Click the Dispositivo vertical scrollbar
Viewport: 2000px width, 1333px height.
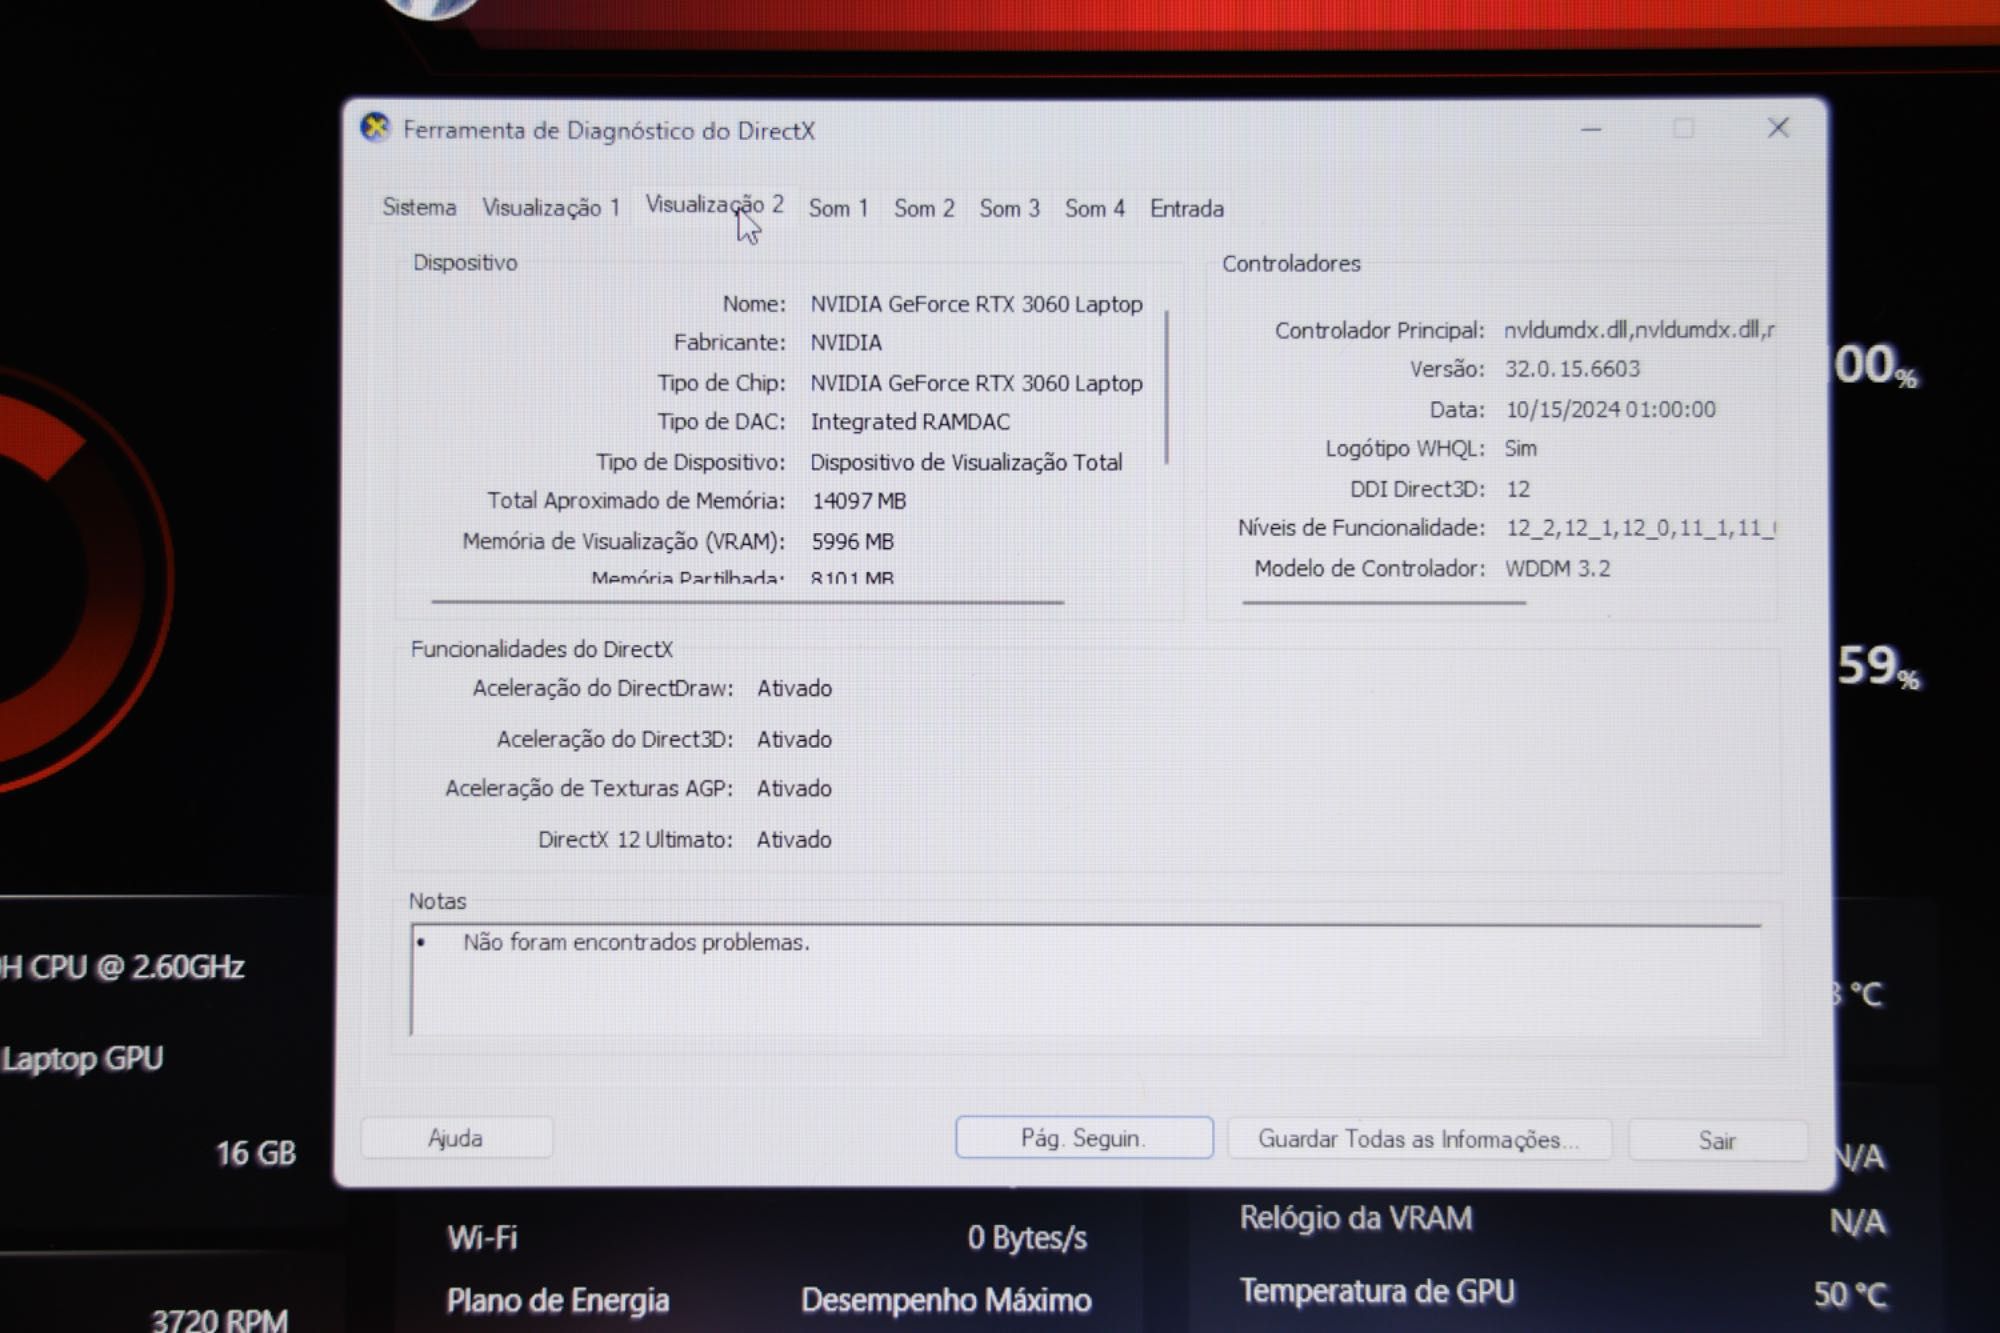pos(1166,388)
